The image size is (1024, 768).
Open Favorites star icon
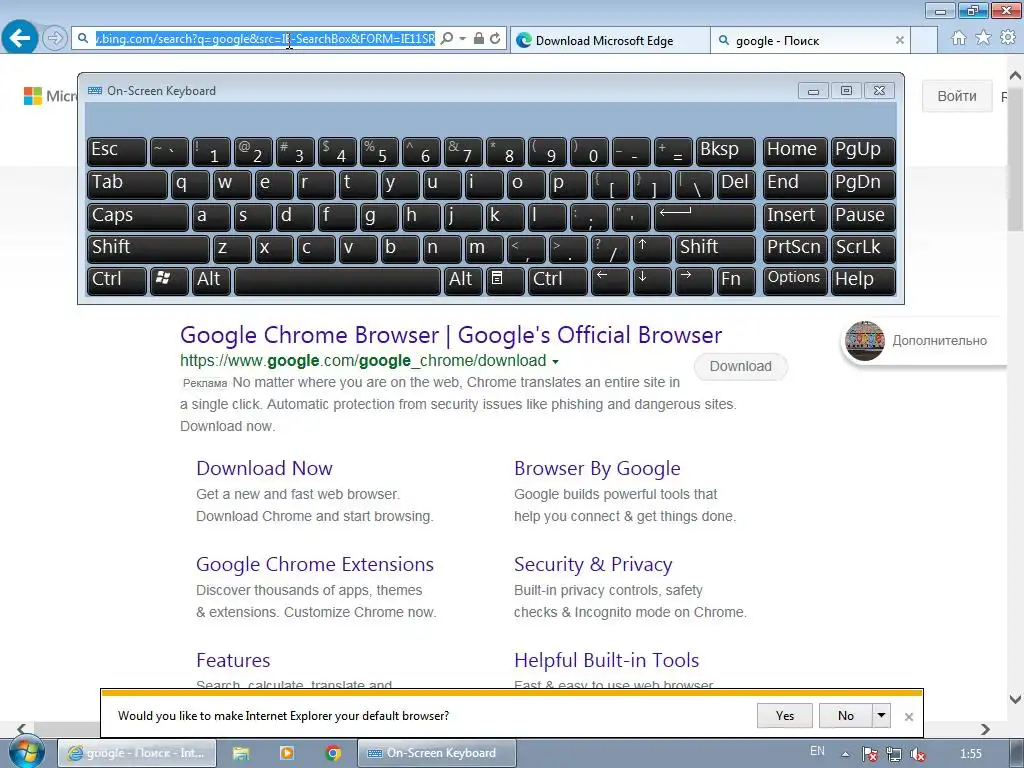coord(983,38)
